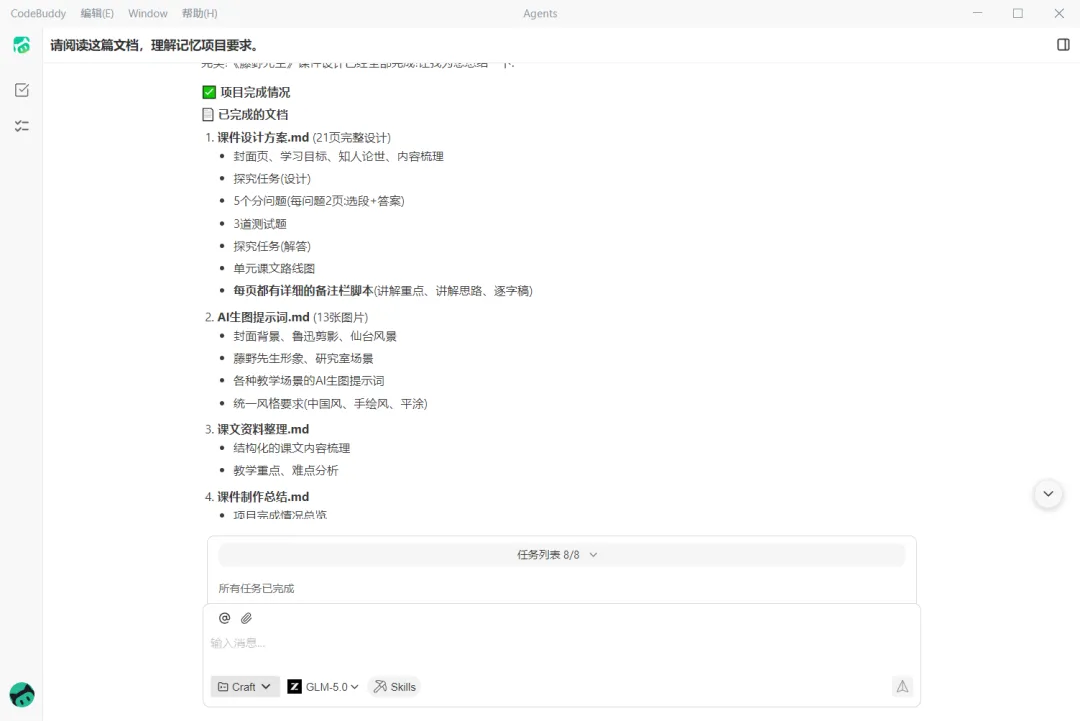
Task: Close the CodeBuddy window
Action: [1059, 13]
